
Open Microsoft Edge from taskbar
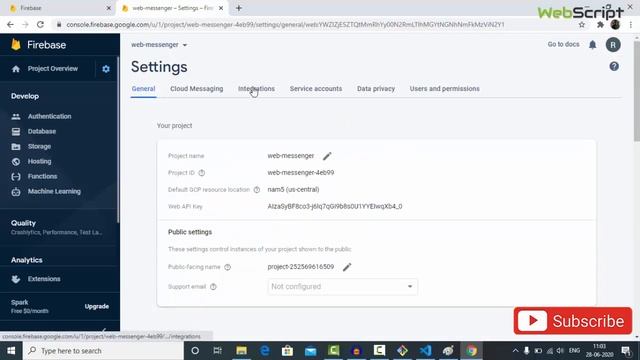264,351
